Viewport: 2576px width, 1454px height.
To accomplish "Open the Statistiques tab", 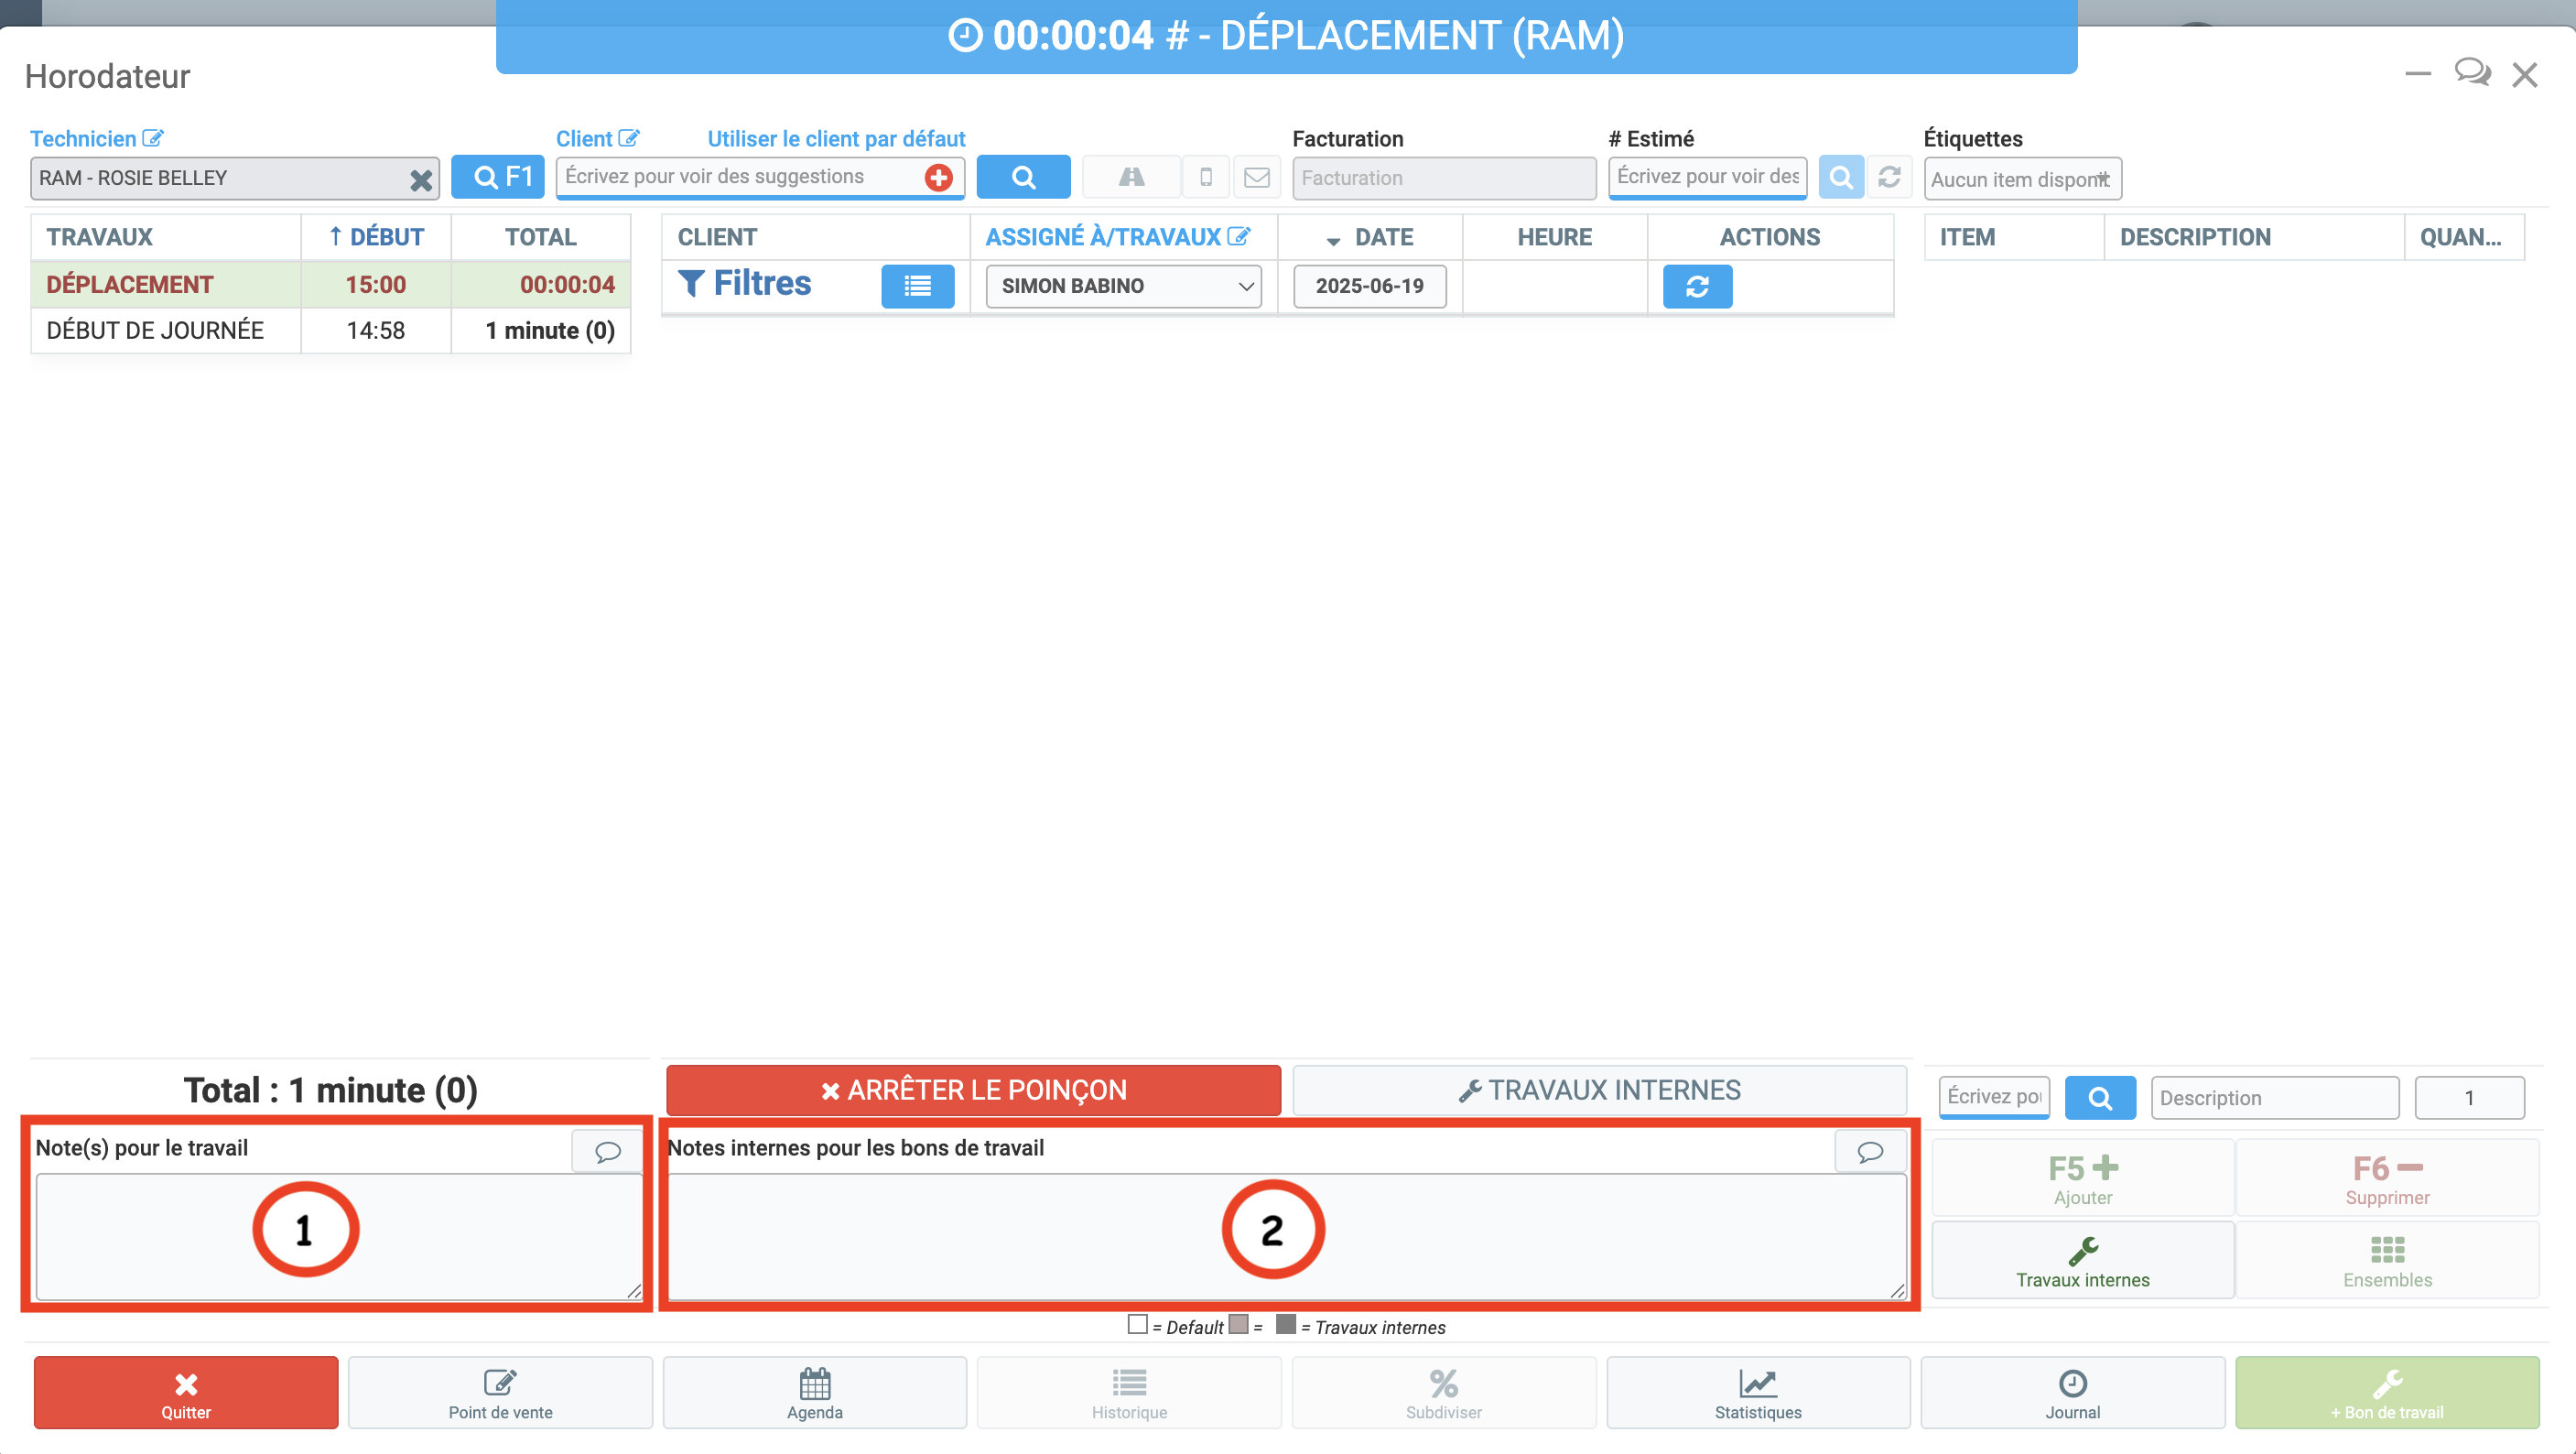I will pos(1757,1393).
